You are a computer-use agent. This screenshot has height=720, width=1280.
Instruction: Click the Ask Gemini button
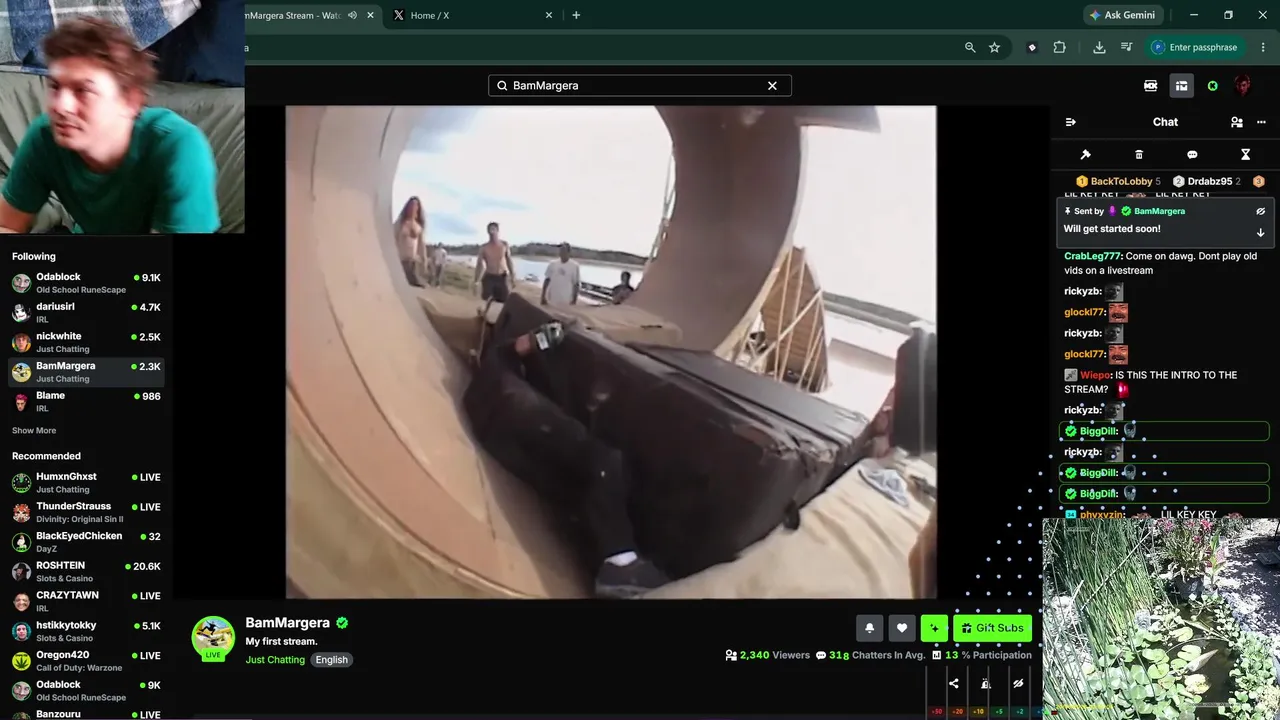pyautogui.click(x=1123, y=15)
